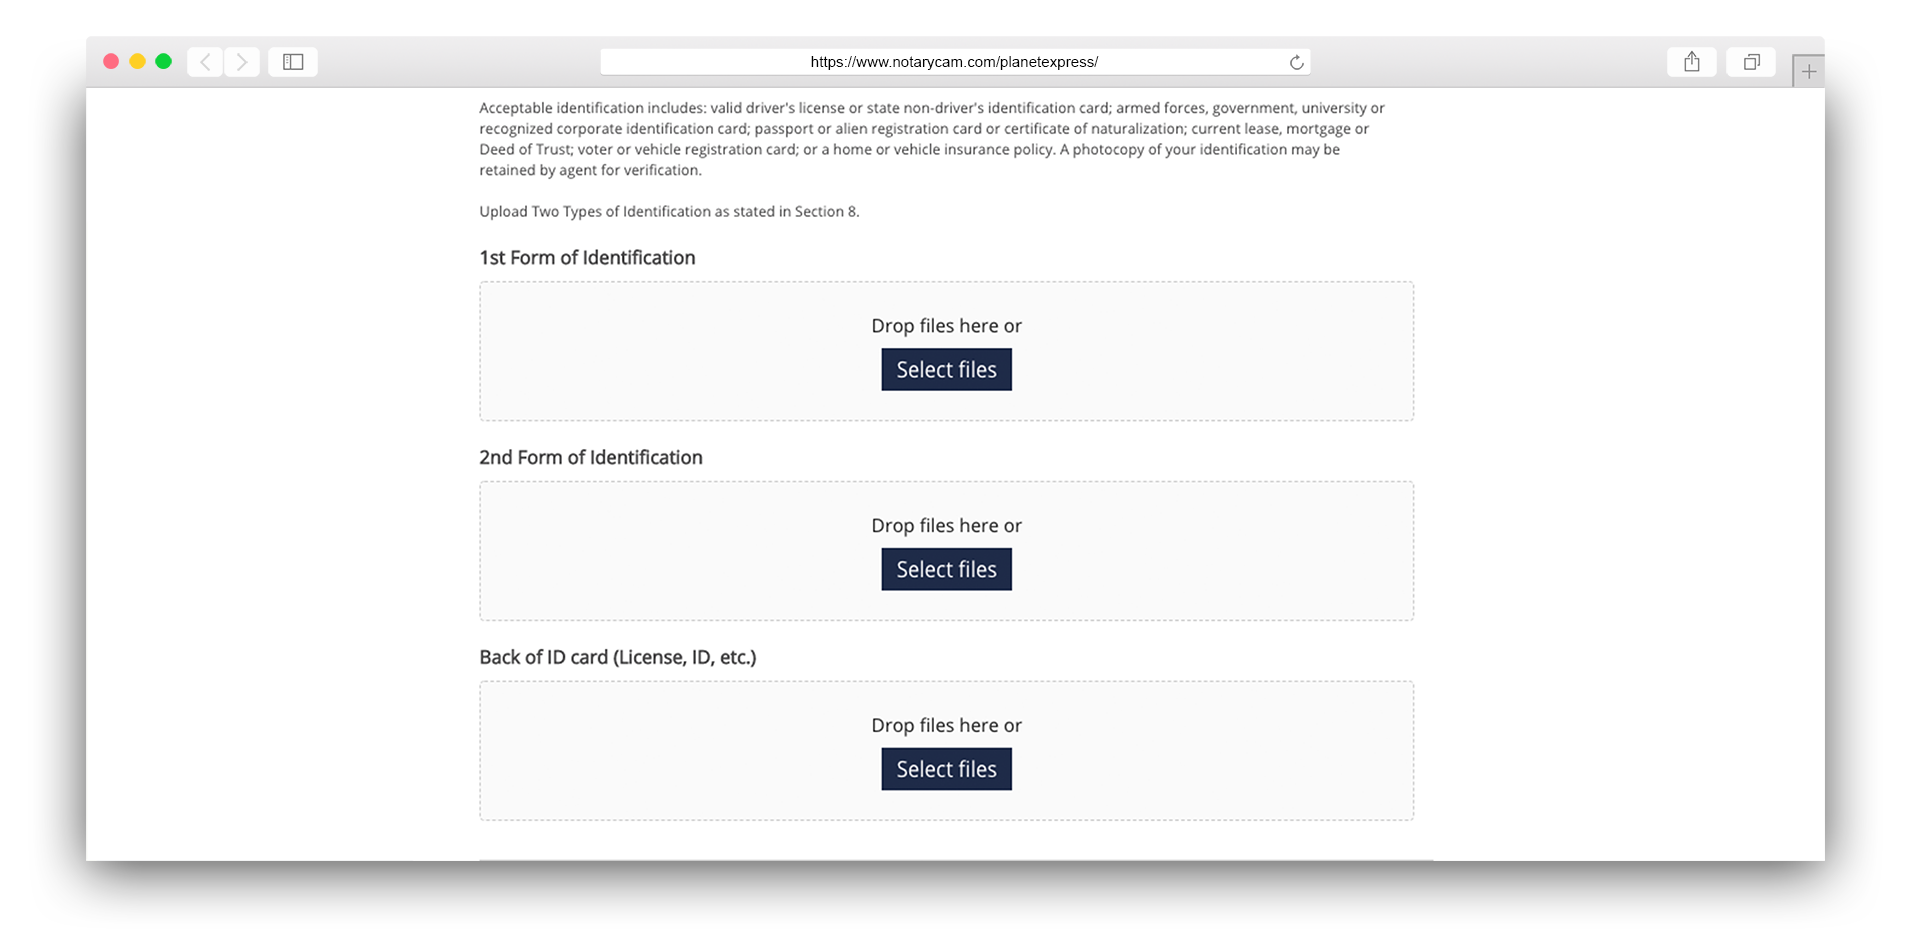Click the notarycam.com address bar

(x=953, y=62)
